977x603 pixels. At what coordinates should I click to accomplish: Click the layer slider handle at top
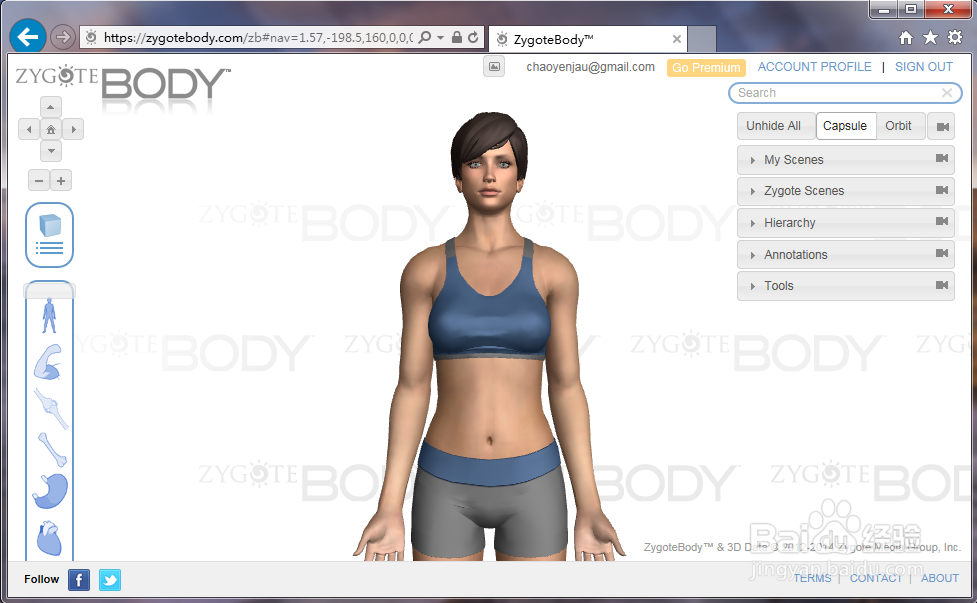(x=49, y=290)
